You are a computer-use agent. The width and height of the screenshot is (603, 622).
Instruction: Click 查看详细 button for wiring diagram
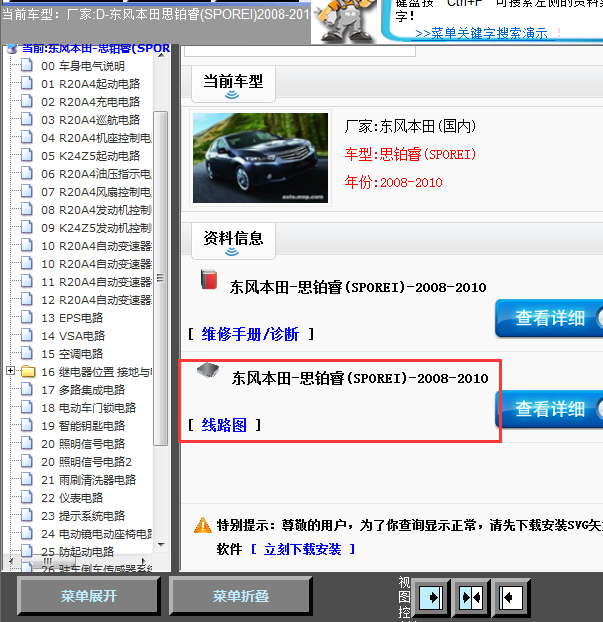click(549, 409)
